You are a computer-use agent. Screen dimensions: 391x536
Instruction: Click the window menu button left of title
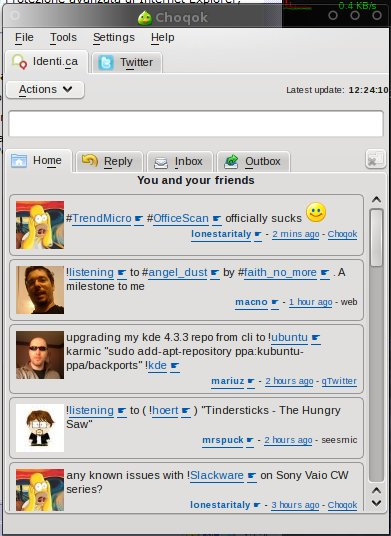point(15,16)
